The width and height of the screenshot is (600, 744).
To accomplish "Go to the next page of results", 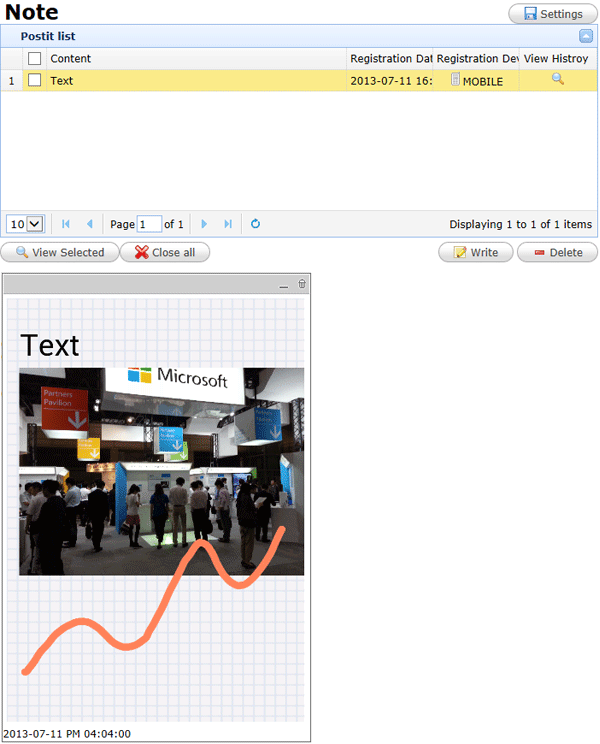I will point(204,224).
